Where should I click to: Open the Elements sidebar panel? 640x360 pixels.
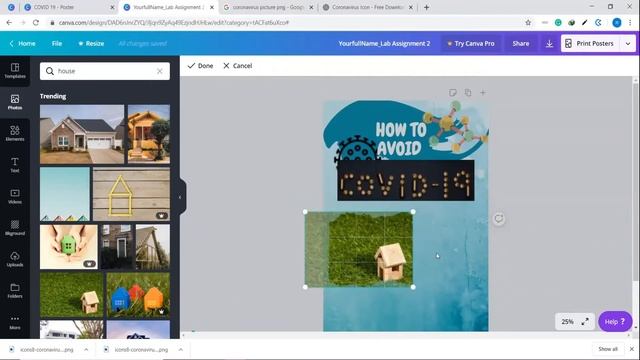click(15, 133)
